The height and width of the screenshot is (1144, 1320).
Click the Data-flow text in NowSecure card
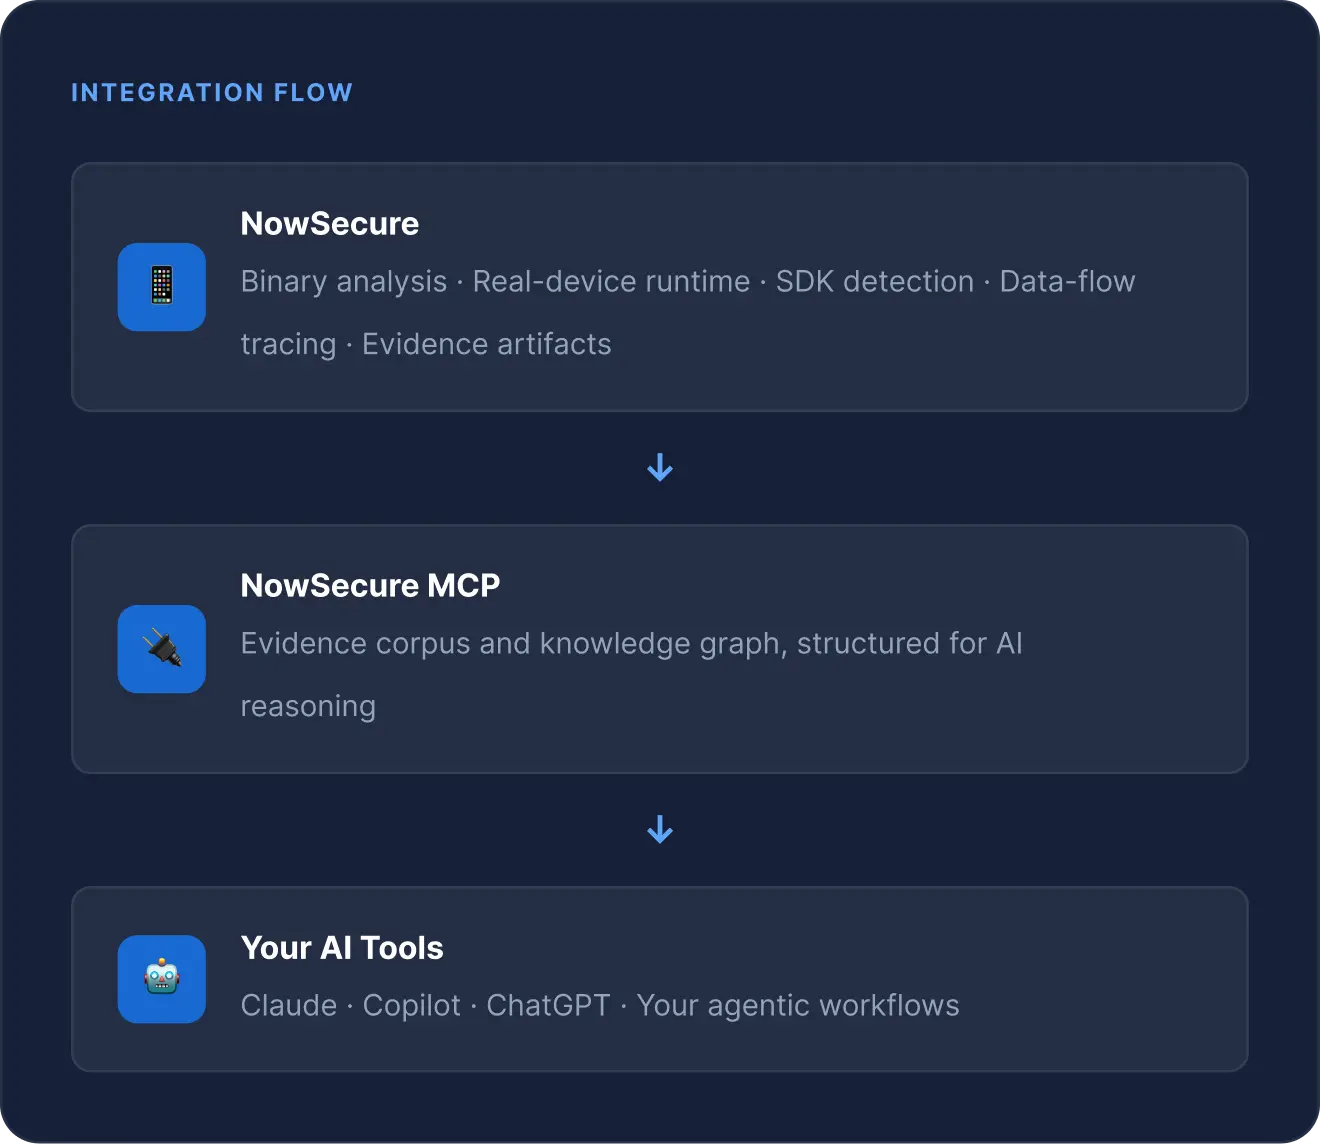(1068, 282)
